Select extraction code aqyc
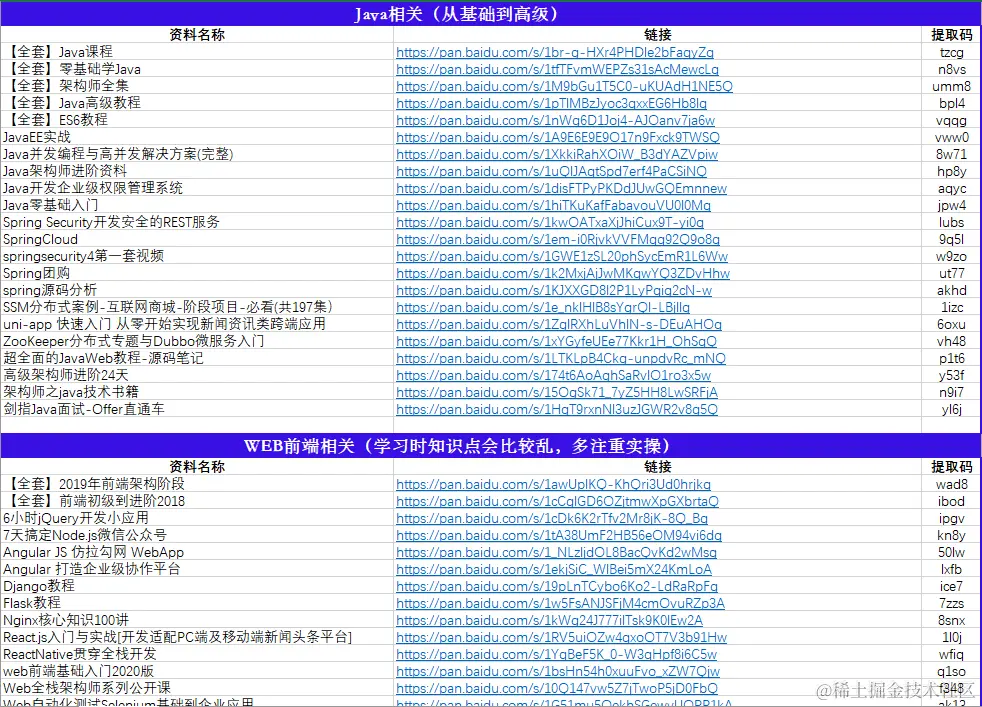Screen dimensions: 982x707 tap(951, 188)
